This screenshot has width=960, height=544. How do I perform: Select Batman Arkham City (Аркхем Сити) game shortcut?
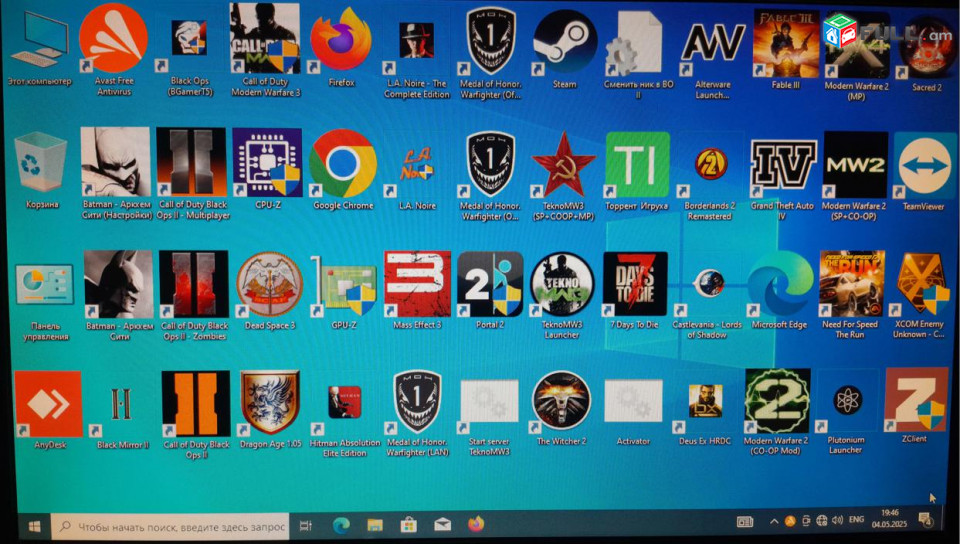point(118,284)
